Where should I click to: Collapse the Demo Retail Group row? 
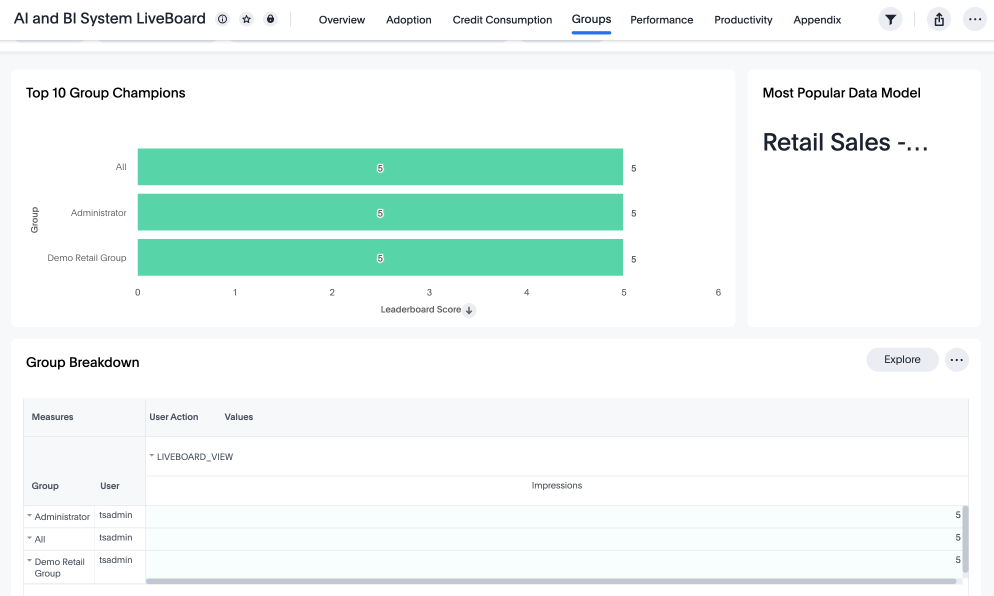tap(30, 561)
